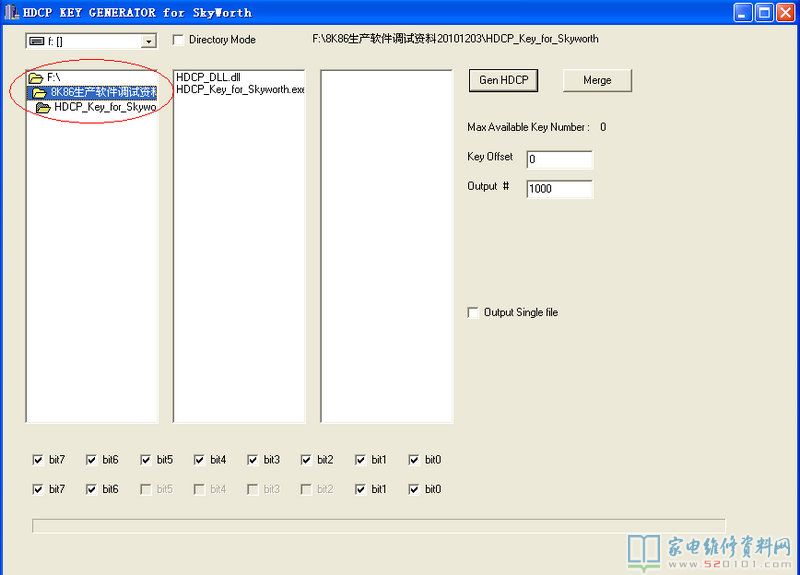Uncheck bit3 in the first row
Image resolution: width=800 pixels, height=575 pixels.
[x=253, y=460]
